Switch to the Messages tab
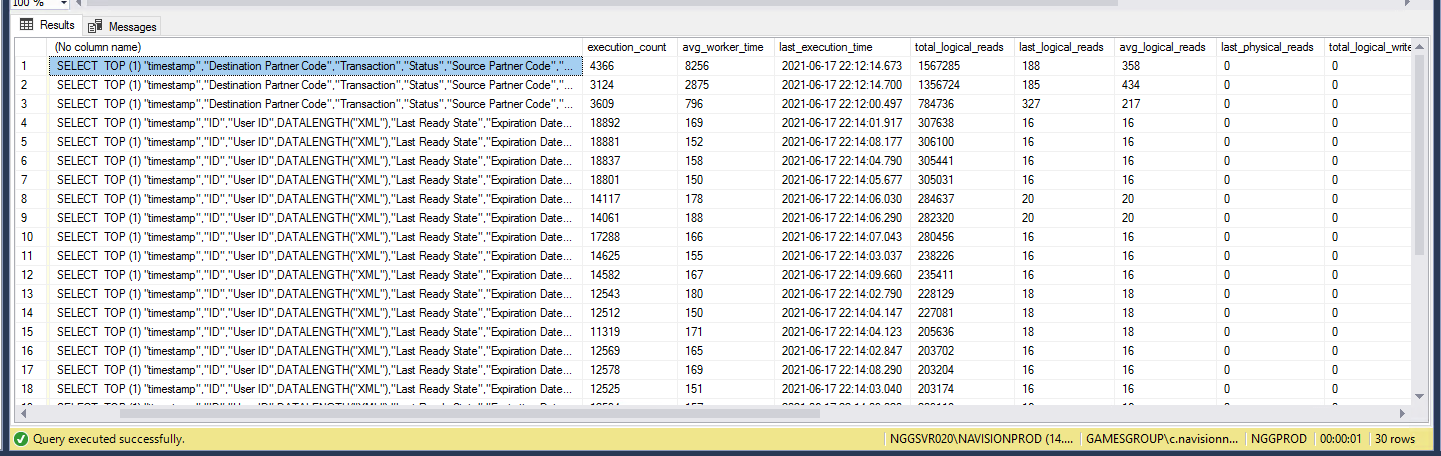The image size is (1441, 456). point(131,26)
